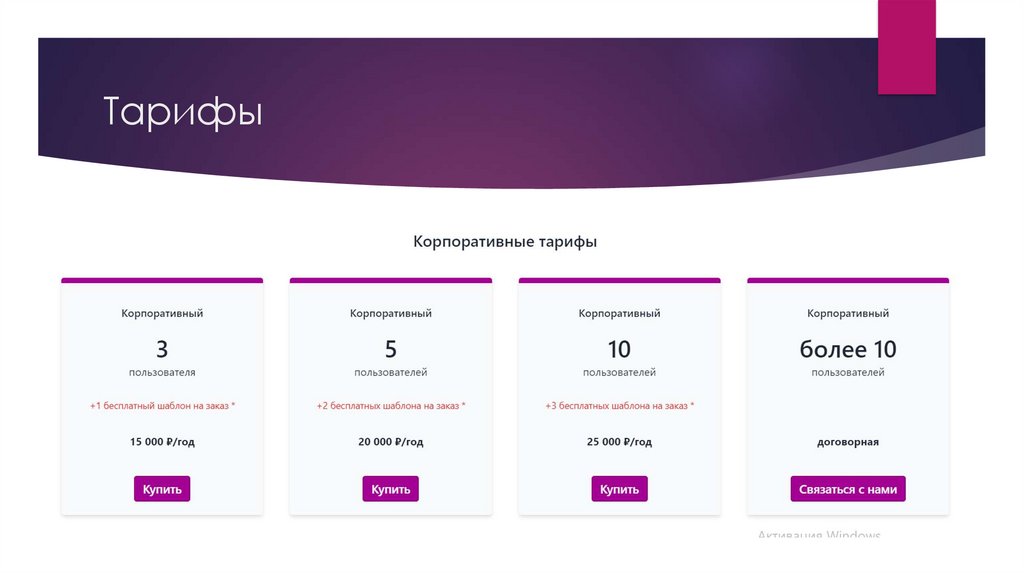The height and width of the screenshot is (574, 1024).
Task: Buy the 10-user plan for 25 000 ₽/год
Action: [619, 489]
